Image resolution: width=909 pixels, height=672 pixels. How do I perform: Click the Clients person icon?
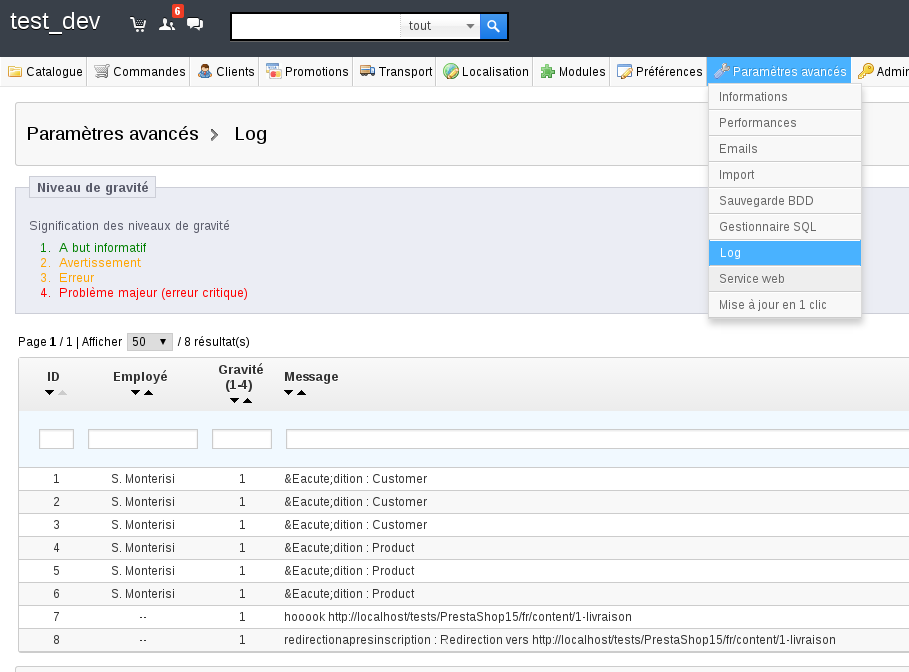click(x=205, y=71)
